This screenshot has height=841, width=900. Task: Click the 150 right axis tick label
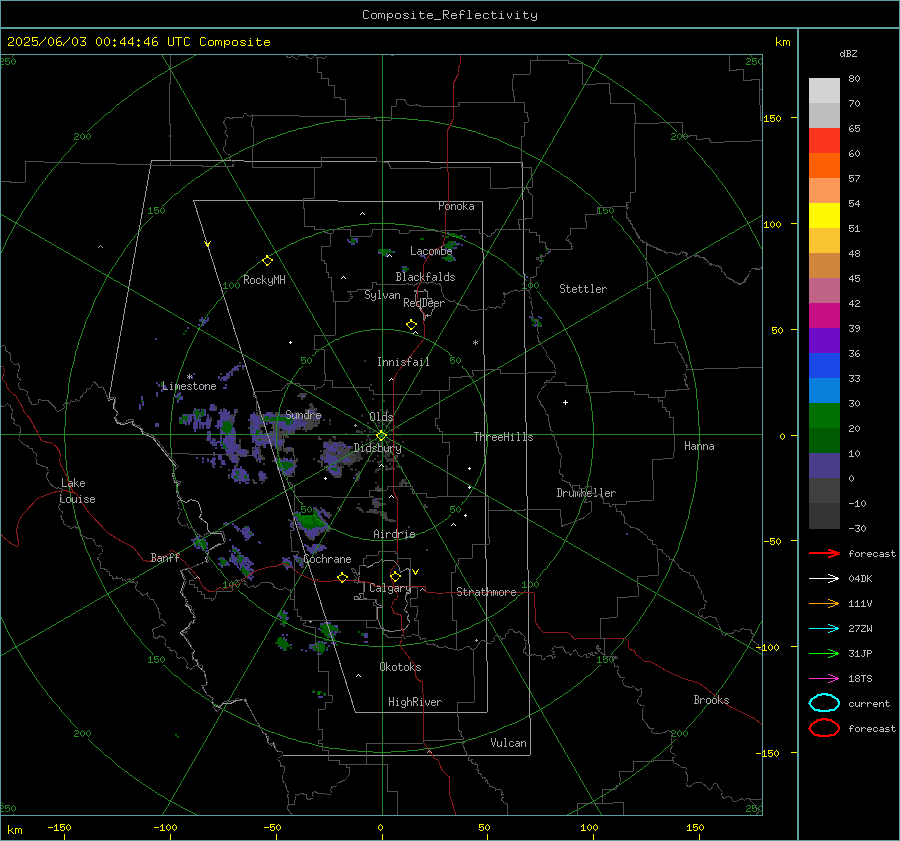click(x=772, y=118)
